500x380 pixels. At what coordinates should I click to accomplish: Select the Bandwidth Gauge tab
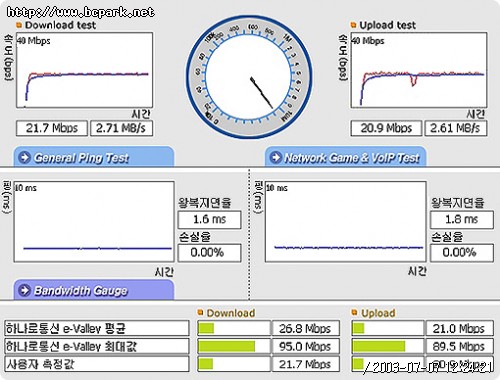click(94, 290)
